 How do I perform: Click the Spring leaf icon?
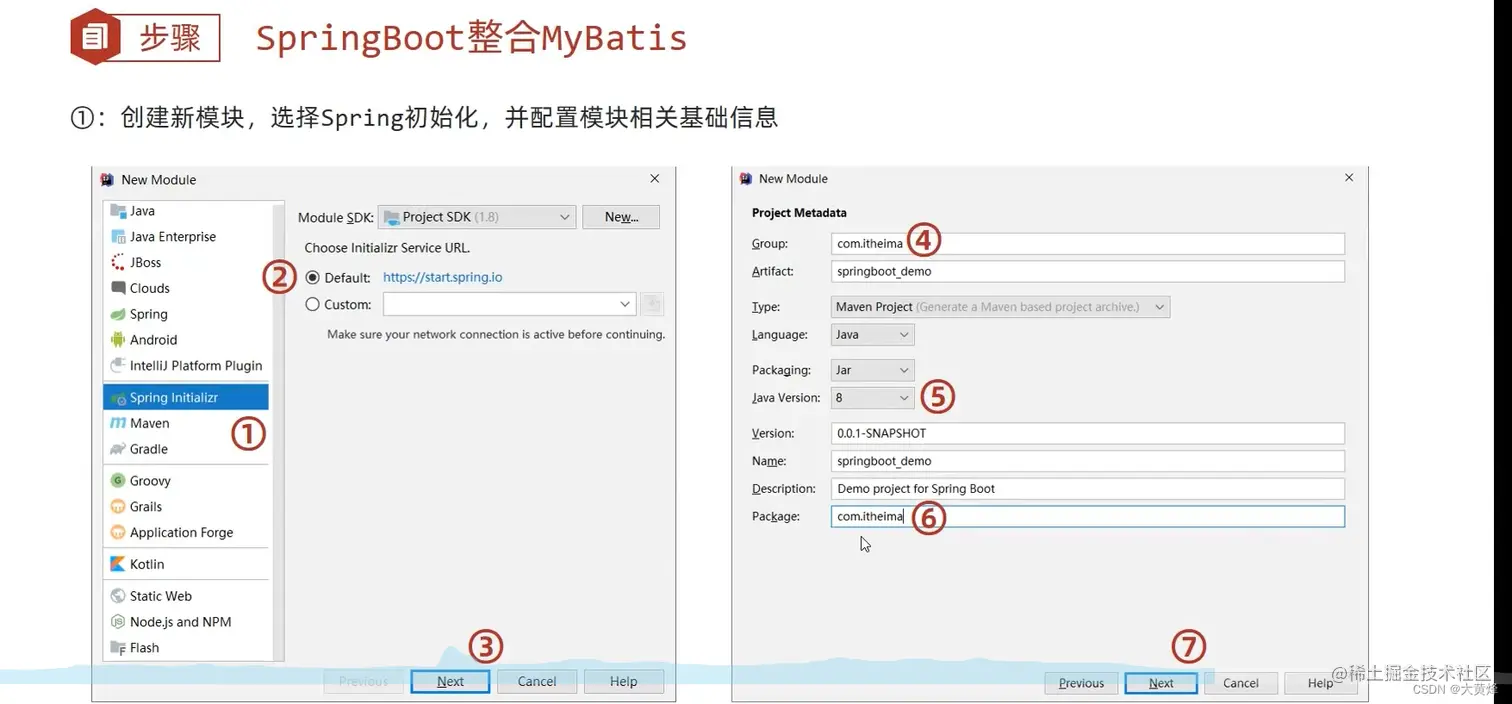point(118,314)
